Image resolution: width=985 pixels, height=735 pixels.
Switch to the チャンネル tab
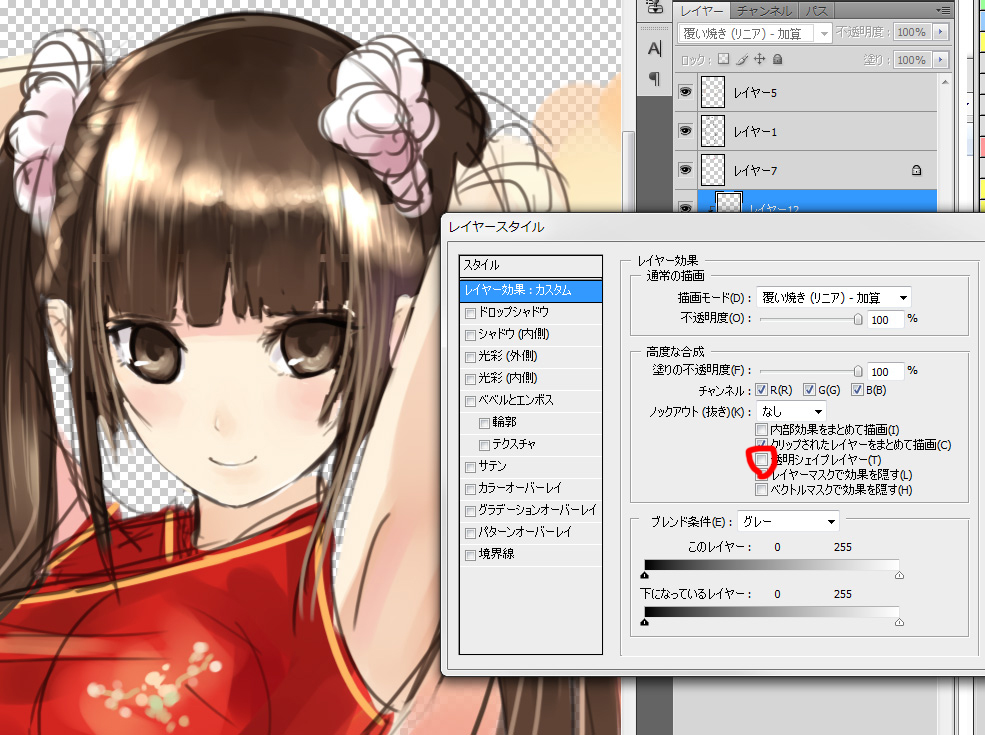click(x=764, y=11)
